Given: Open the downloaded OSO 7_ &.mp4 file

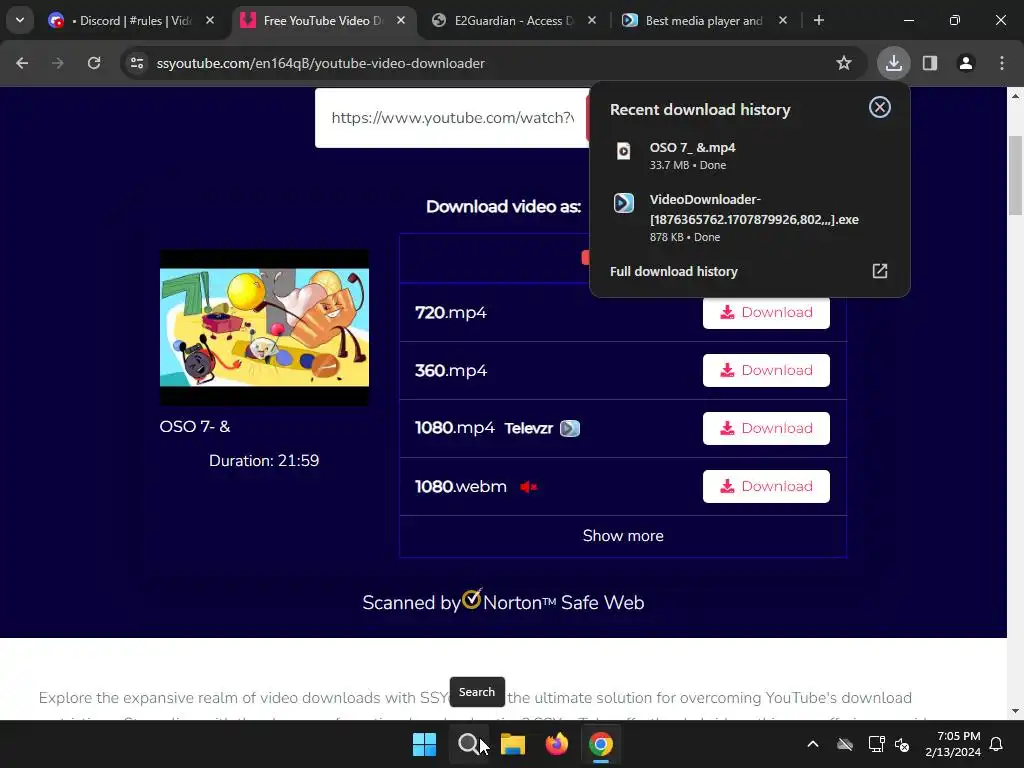Looking at the screenshot, I should pyautogui.click(x=749, y=155).
